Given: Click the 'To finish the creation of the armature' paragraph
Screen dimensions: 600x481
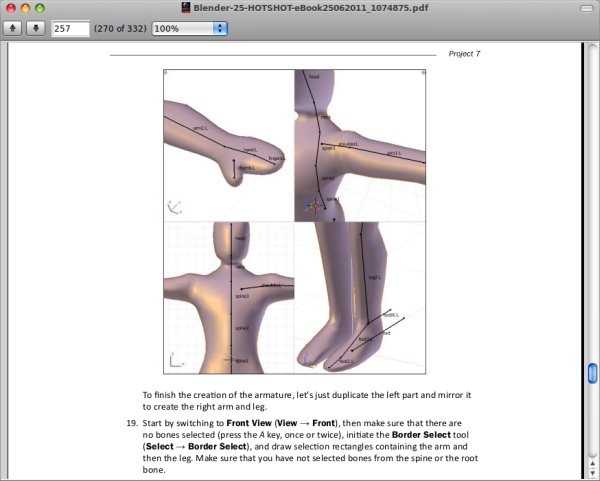Looking at the screenshot, I should pyautogui.click(x=307, y=401).
